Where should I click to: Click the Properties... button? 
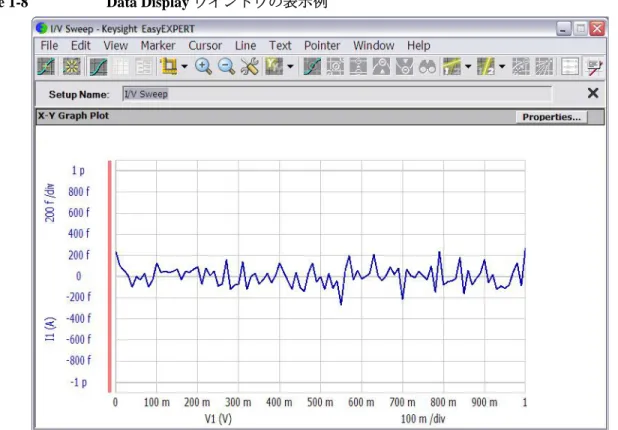click(x=551, y=117)
